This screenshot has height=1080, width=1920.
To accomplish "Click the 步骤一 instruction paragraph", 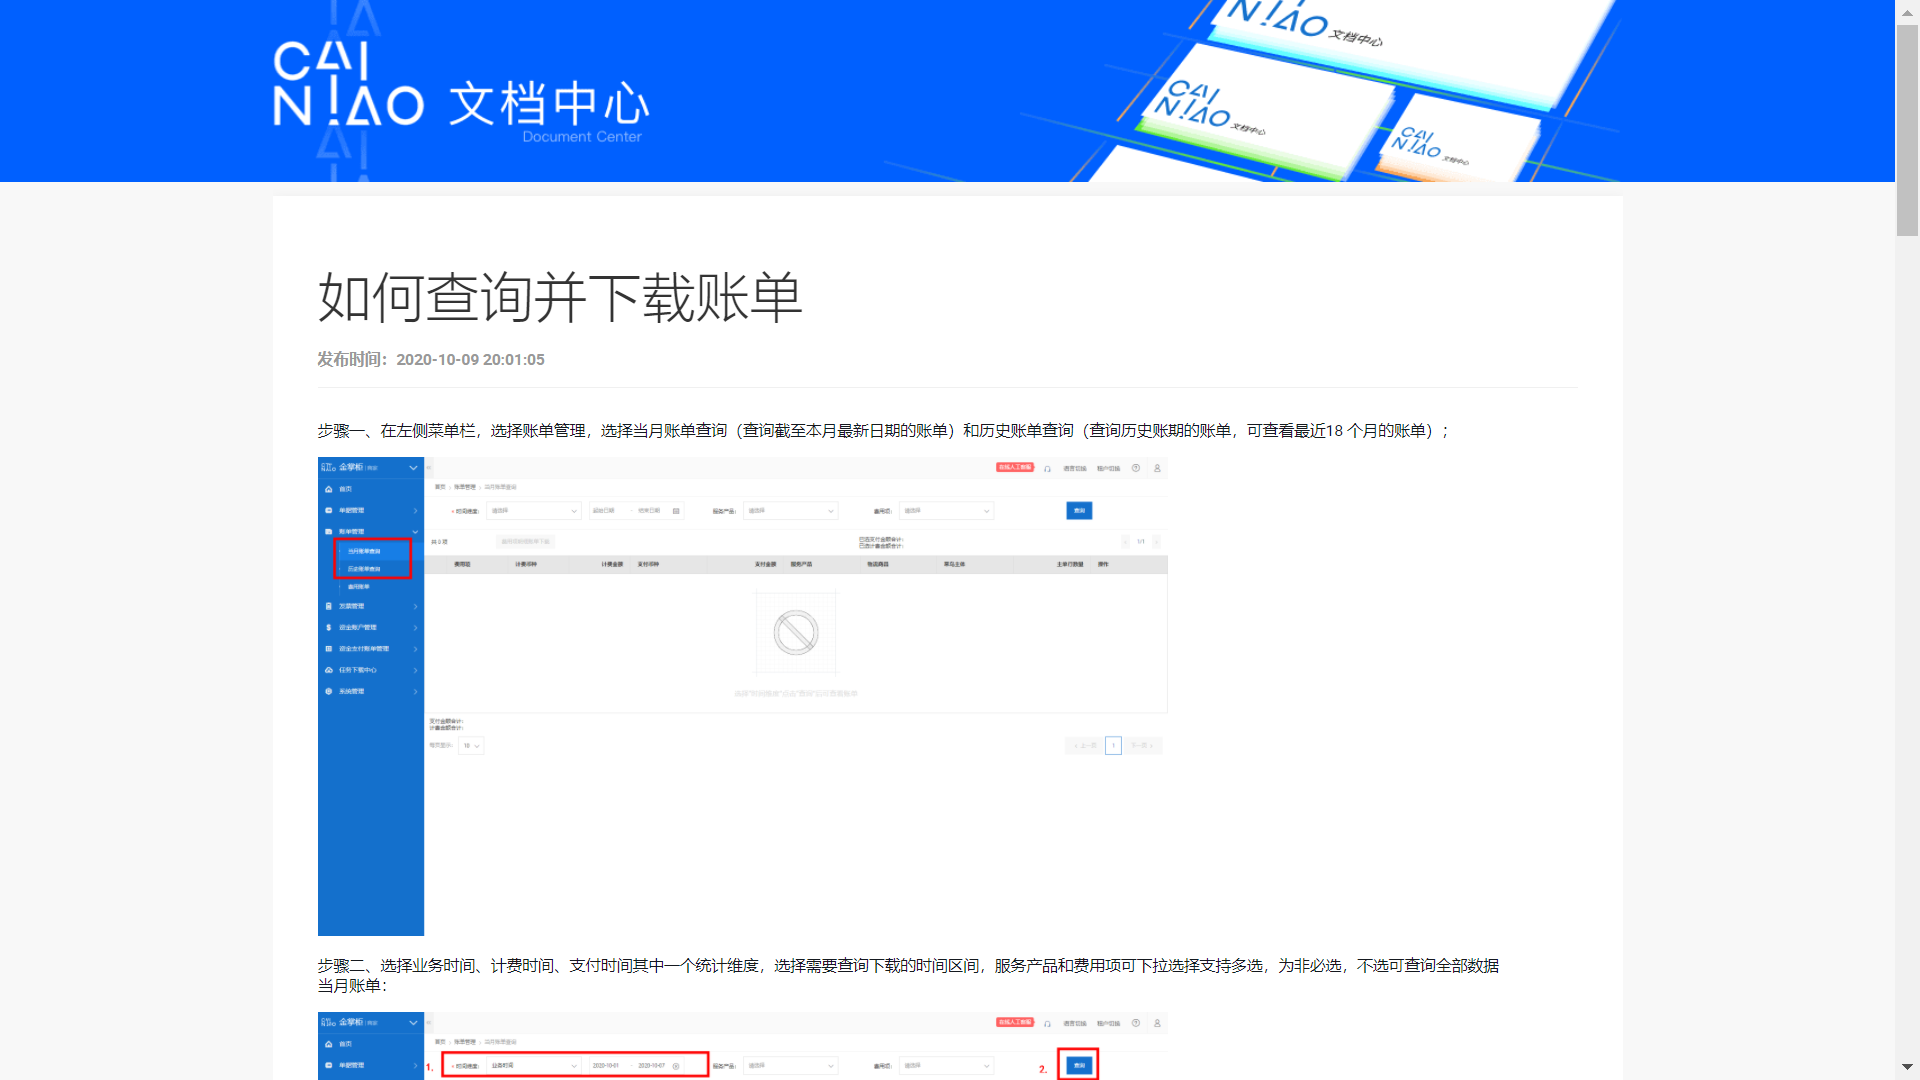I will click(x=884, y=430).
